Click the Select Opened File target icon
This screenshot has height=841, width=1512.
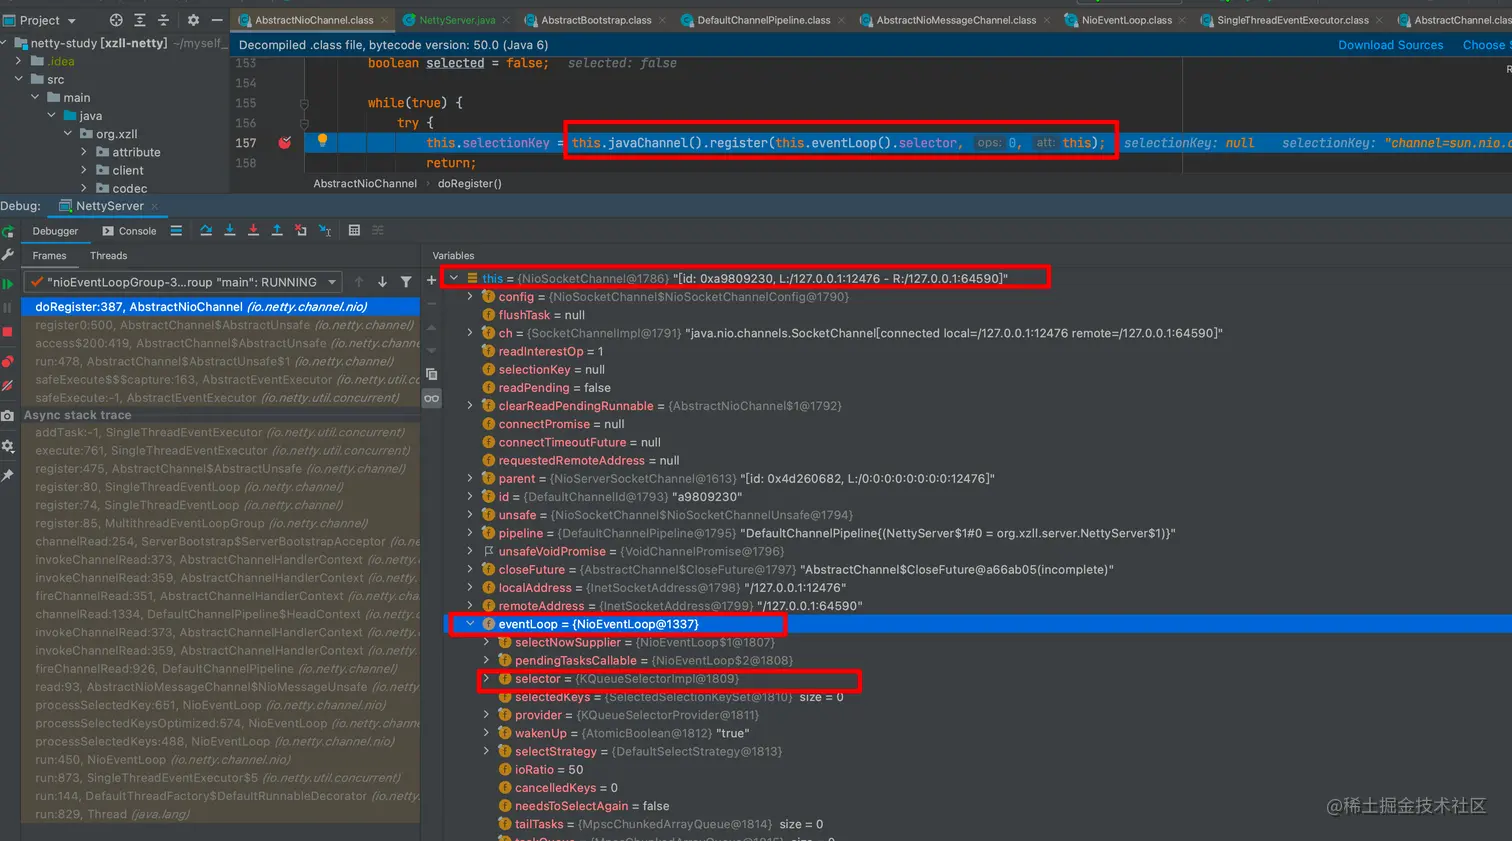click(x=116, y=20)
